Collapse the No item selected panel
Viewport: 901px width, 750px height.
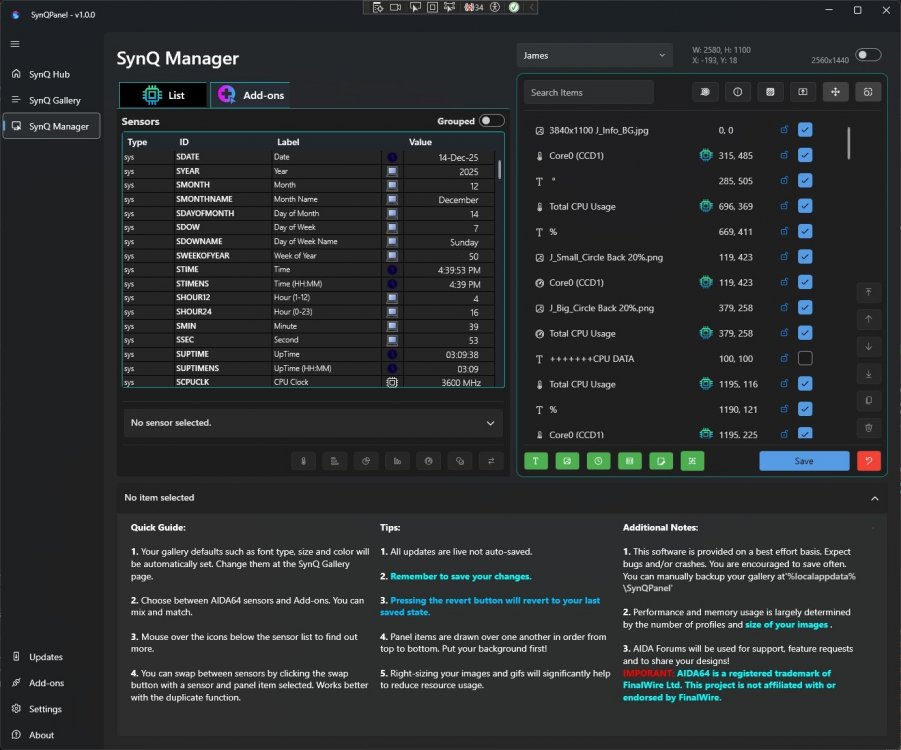875,498
